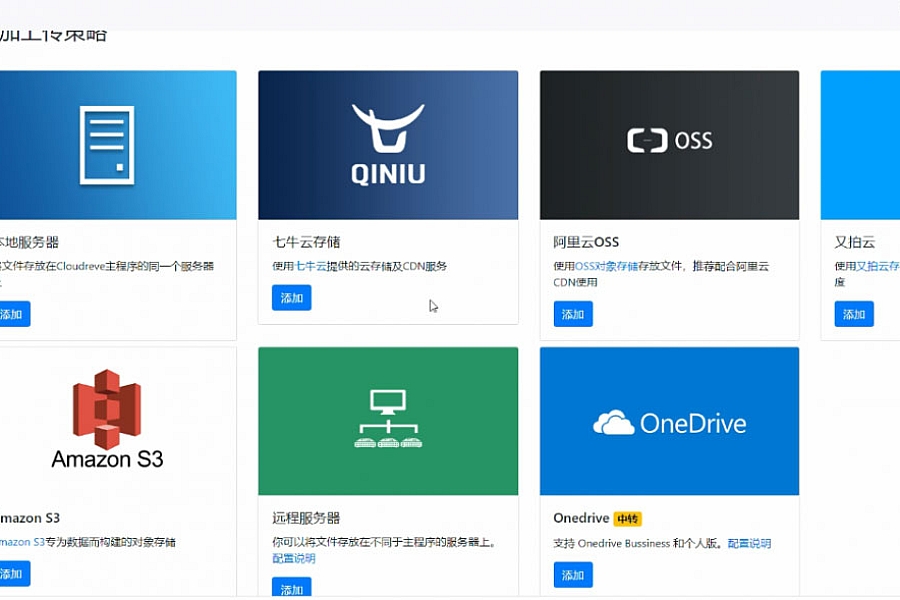
Task: Click the Amazon S3 red cube logo
Action: pyautogui.click(x=107, y=409)
